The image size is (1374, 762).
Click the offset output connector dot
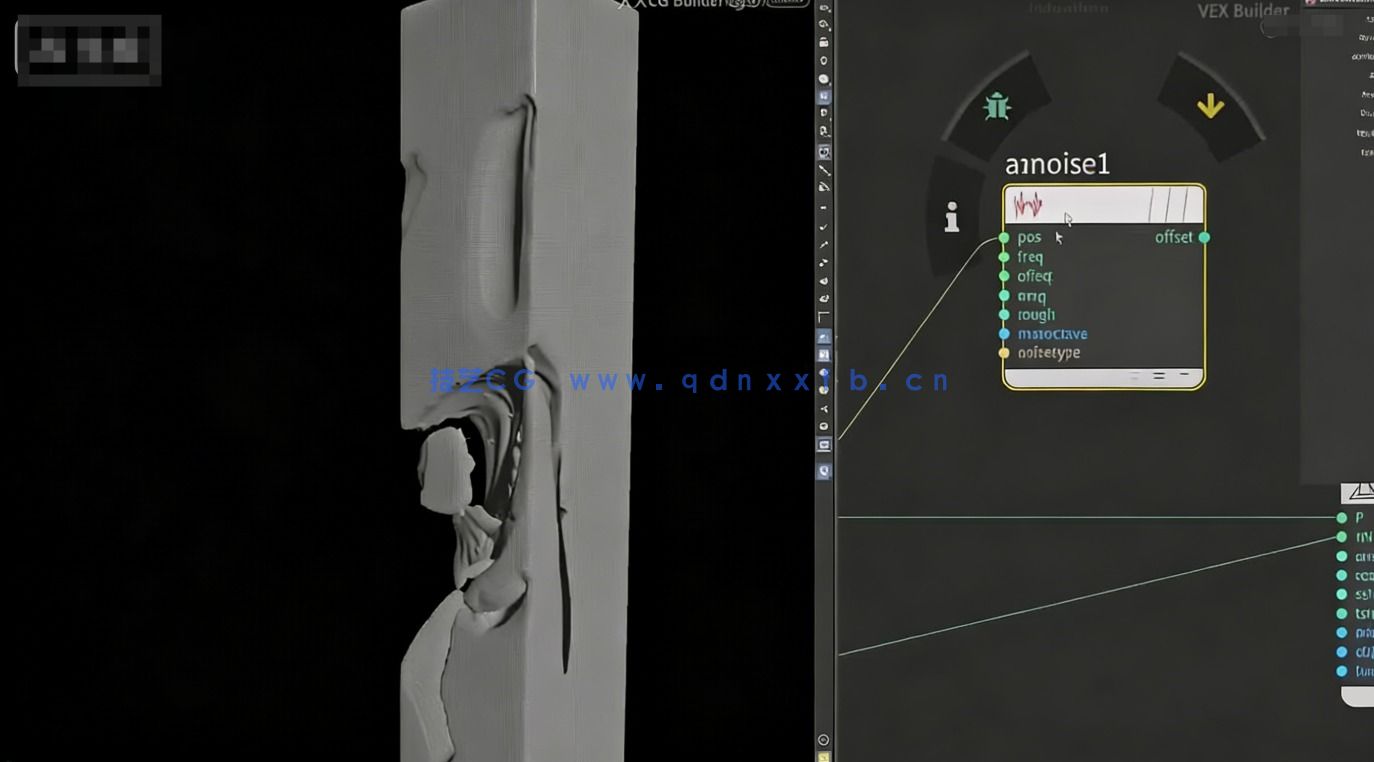point(1204,237)
